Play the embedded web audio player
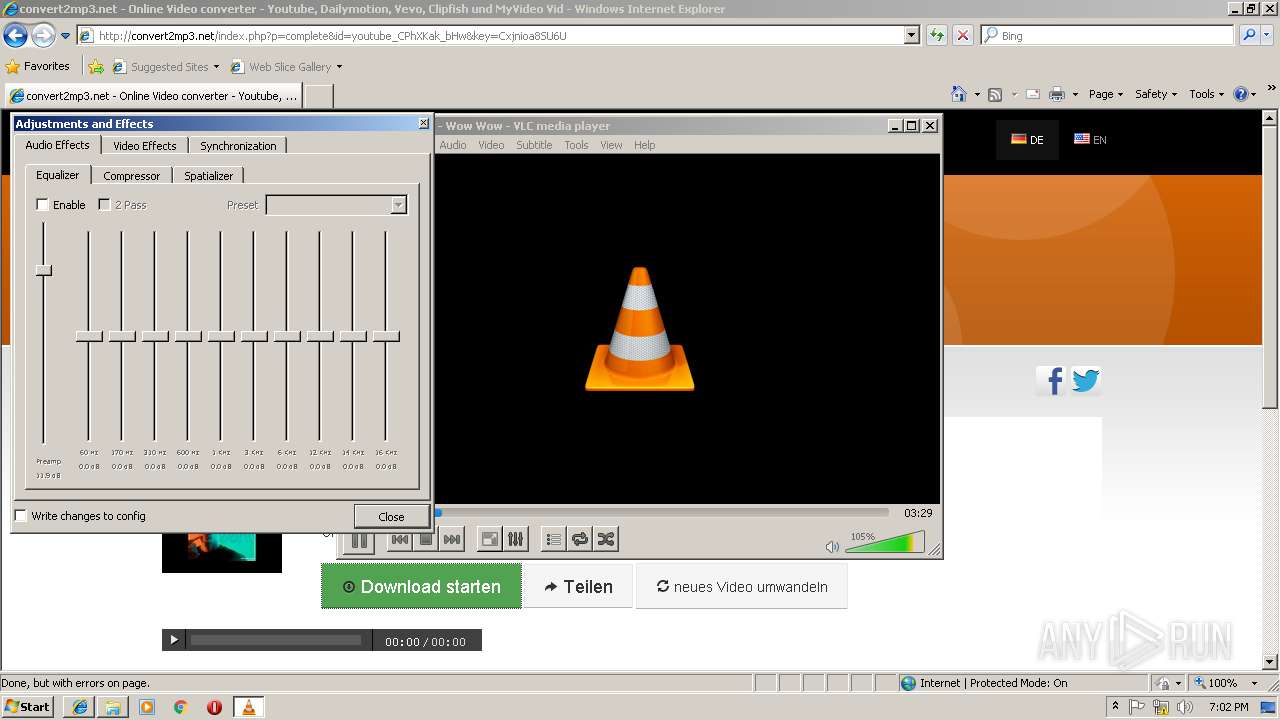Image resolution: width=1280 pixels, height=720 pixels. (x=174, y=640)
